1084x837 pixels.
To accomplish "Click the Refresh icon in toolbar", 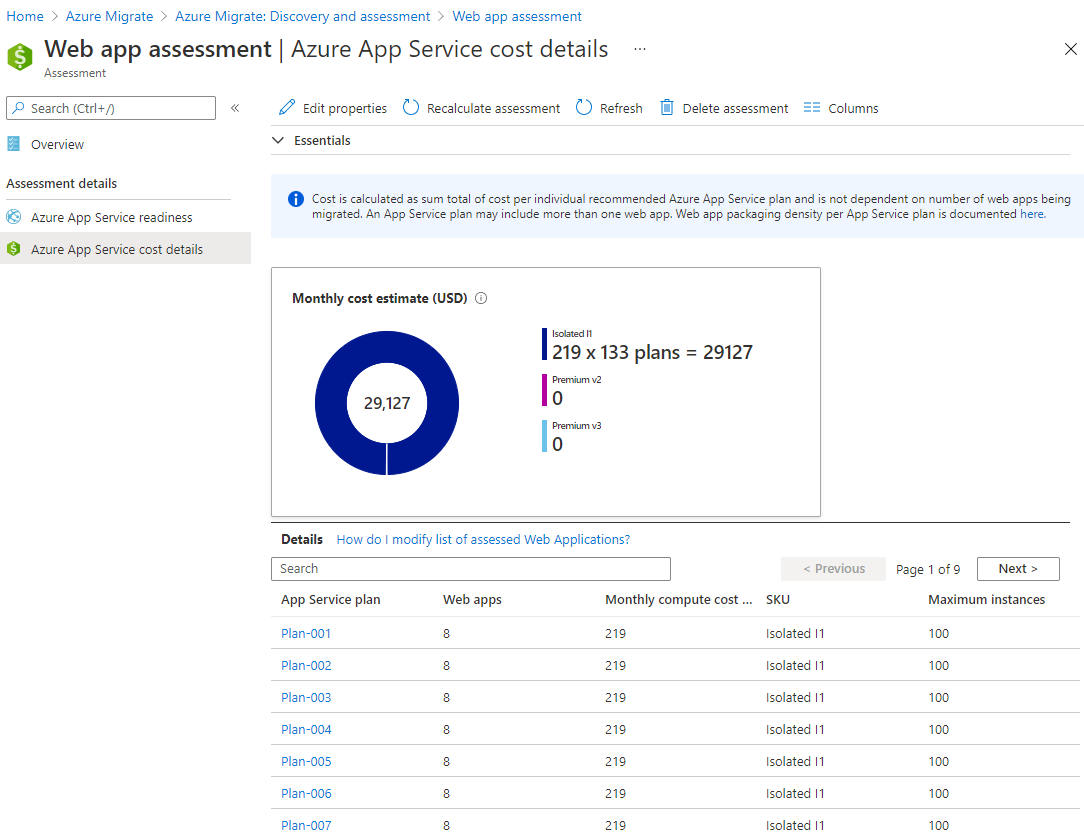I will 584,108.
